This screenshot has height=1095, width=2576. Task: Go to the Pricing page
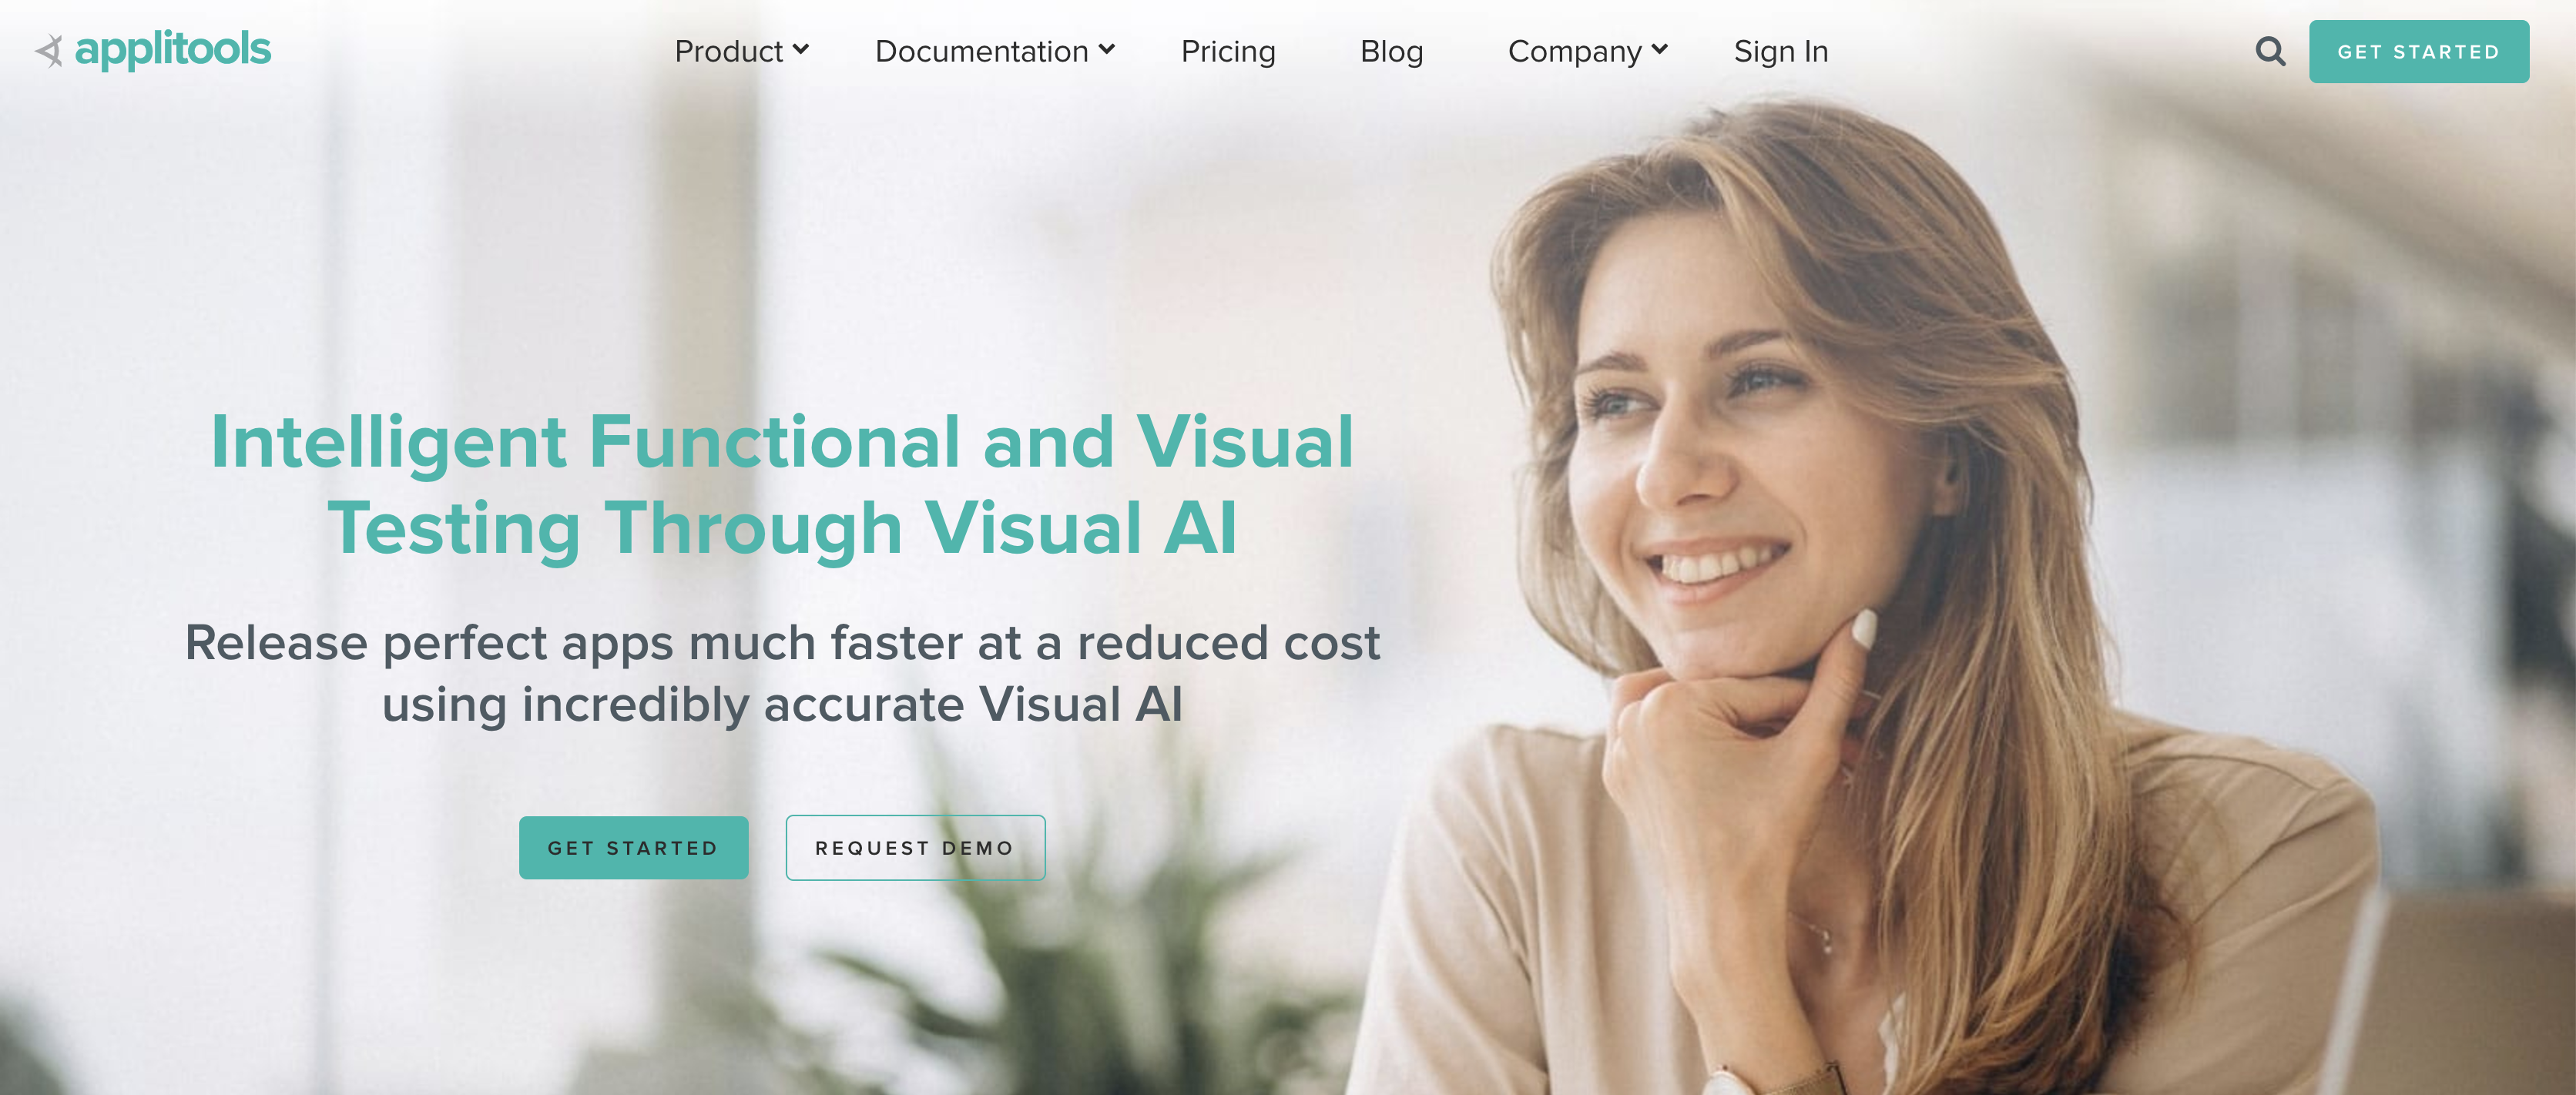pos(1228,51)
